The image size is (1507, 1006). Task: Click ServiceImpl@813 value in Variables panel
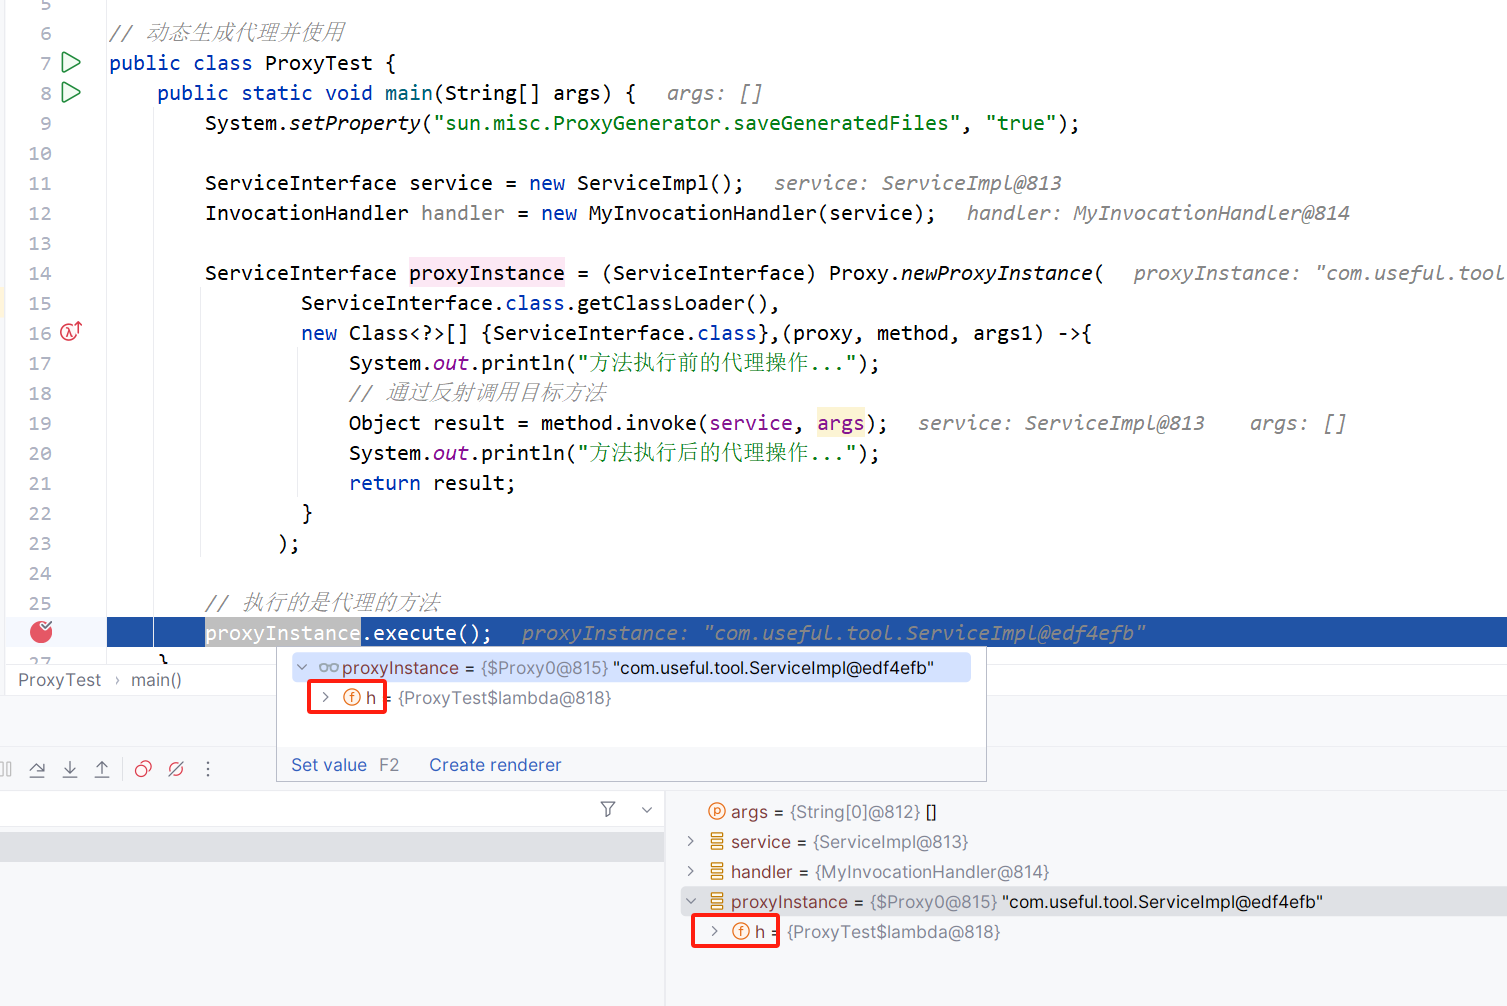(x=891, y=842)
